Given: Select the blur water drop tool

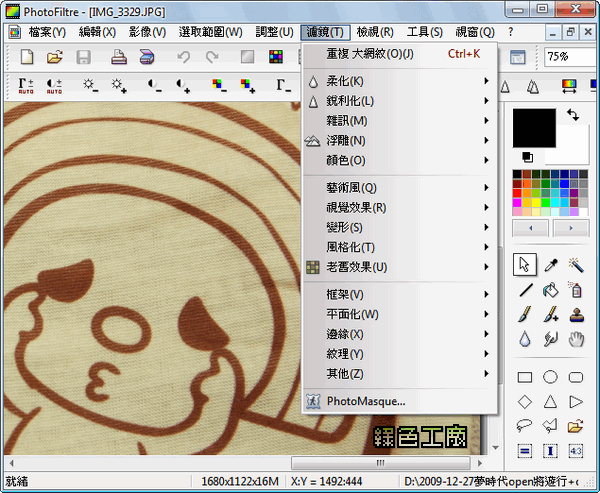Looking at the screenshot, I should coord(525,339).
